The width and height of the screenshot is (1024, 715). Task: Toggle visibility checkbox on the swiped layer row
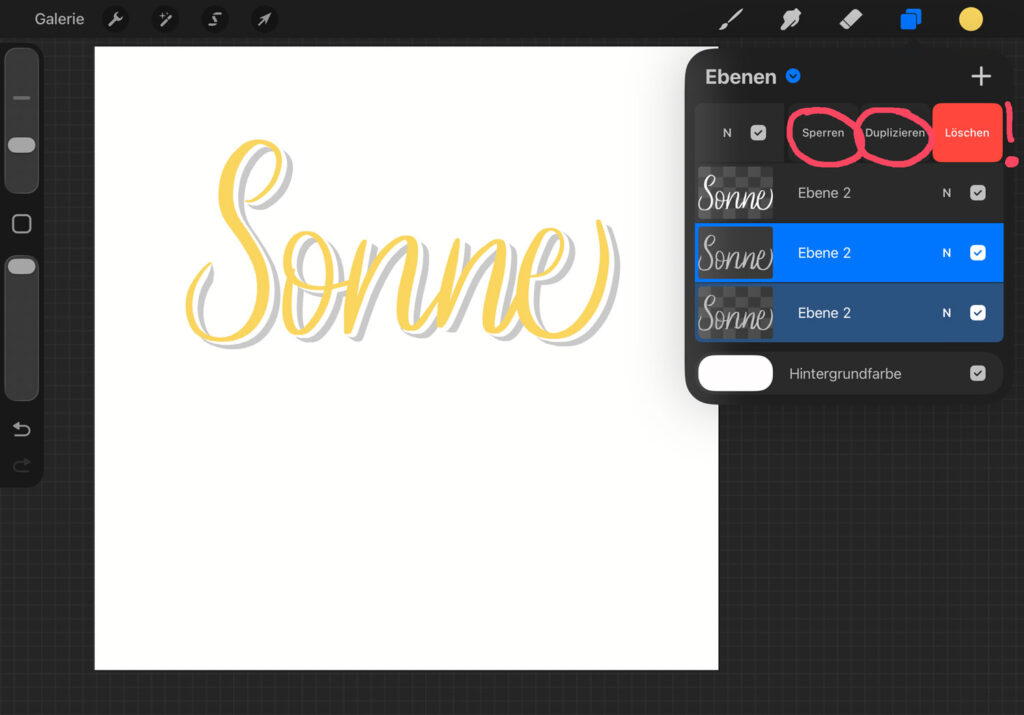[x=758, y=133]
